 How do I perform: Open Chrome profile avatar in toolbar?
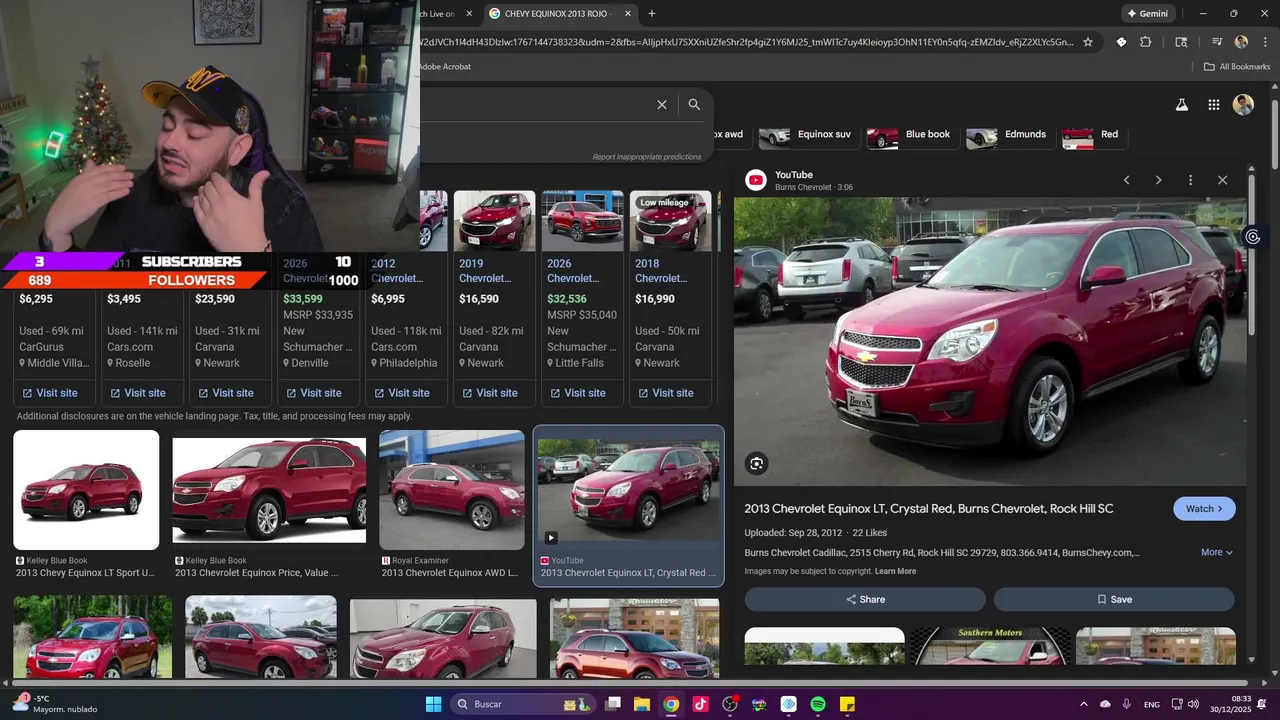1241,42
